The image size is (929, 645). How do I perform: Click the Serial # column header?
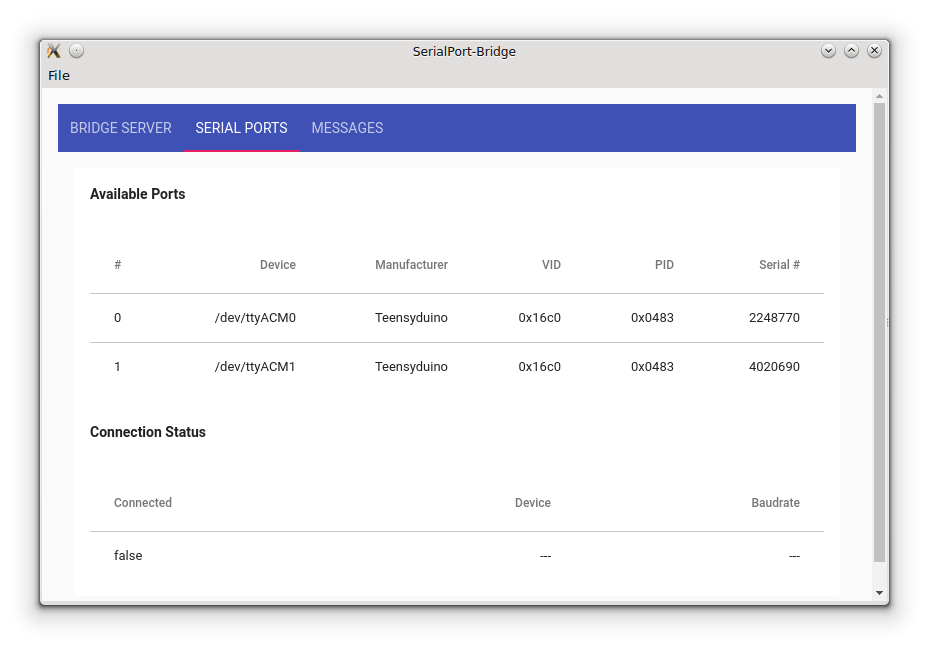click(780, 264)
